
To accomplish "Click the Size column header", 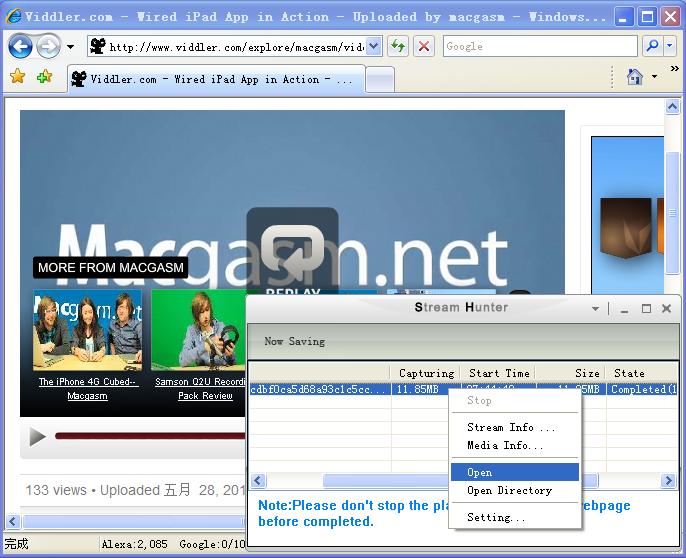I will click(x=571, y=373).
